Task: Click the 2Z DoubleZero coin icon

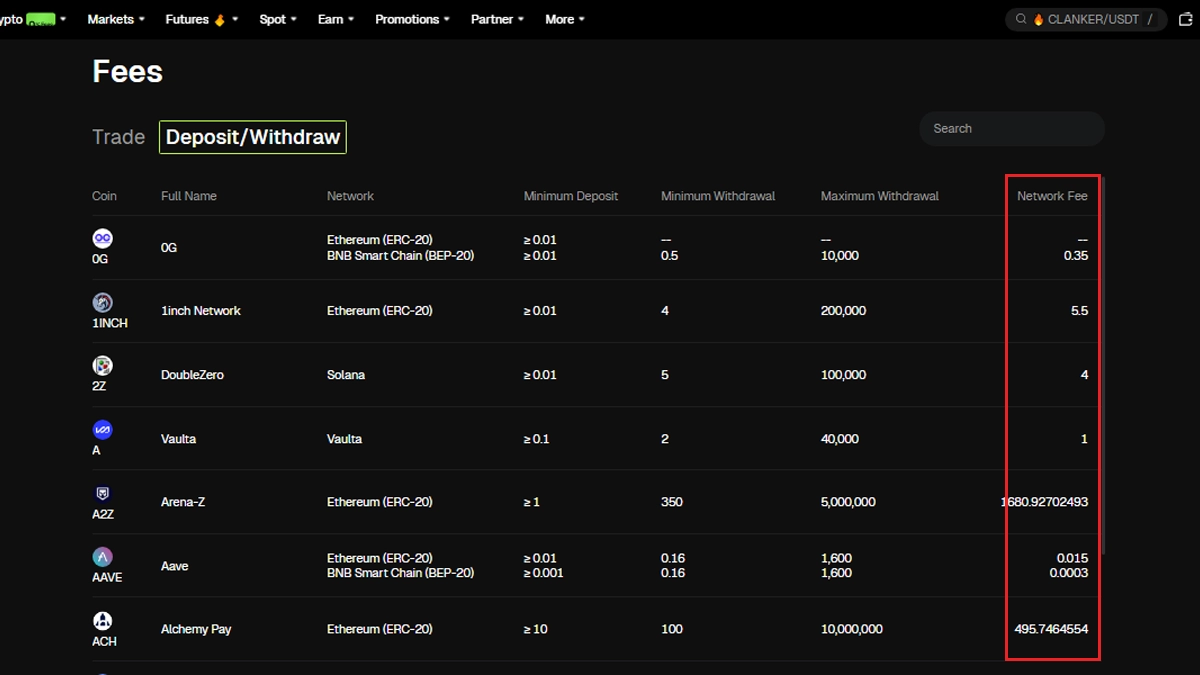Action: 102,366
